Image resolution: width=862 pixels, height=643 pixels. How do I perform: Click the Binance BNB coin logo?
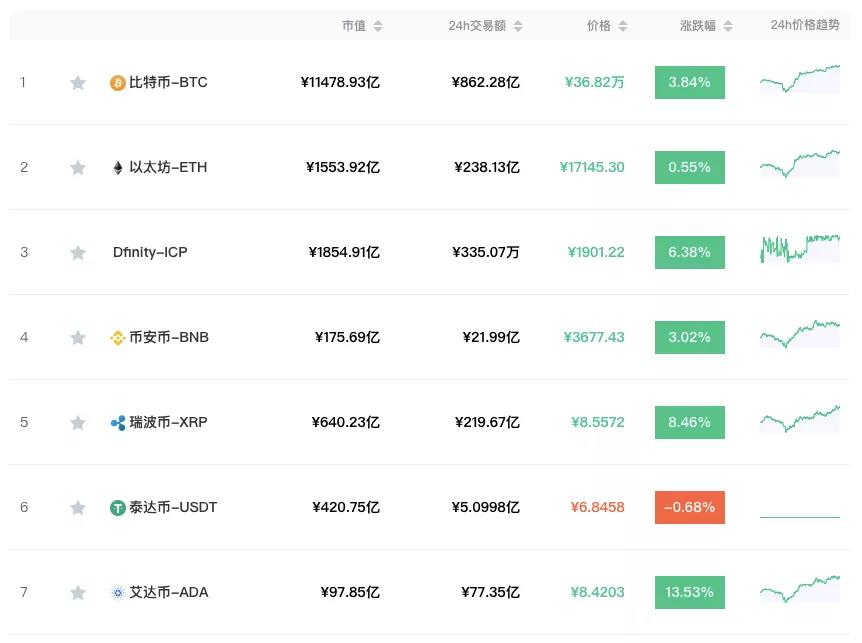(x=118, y=337)
